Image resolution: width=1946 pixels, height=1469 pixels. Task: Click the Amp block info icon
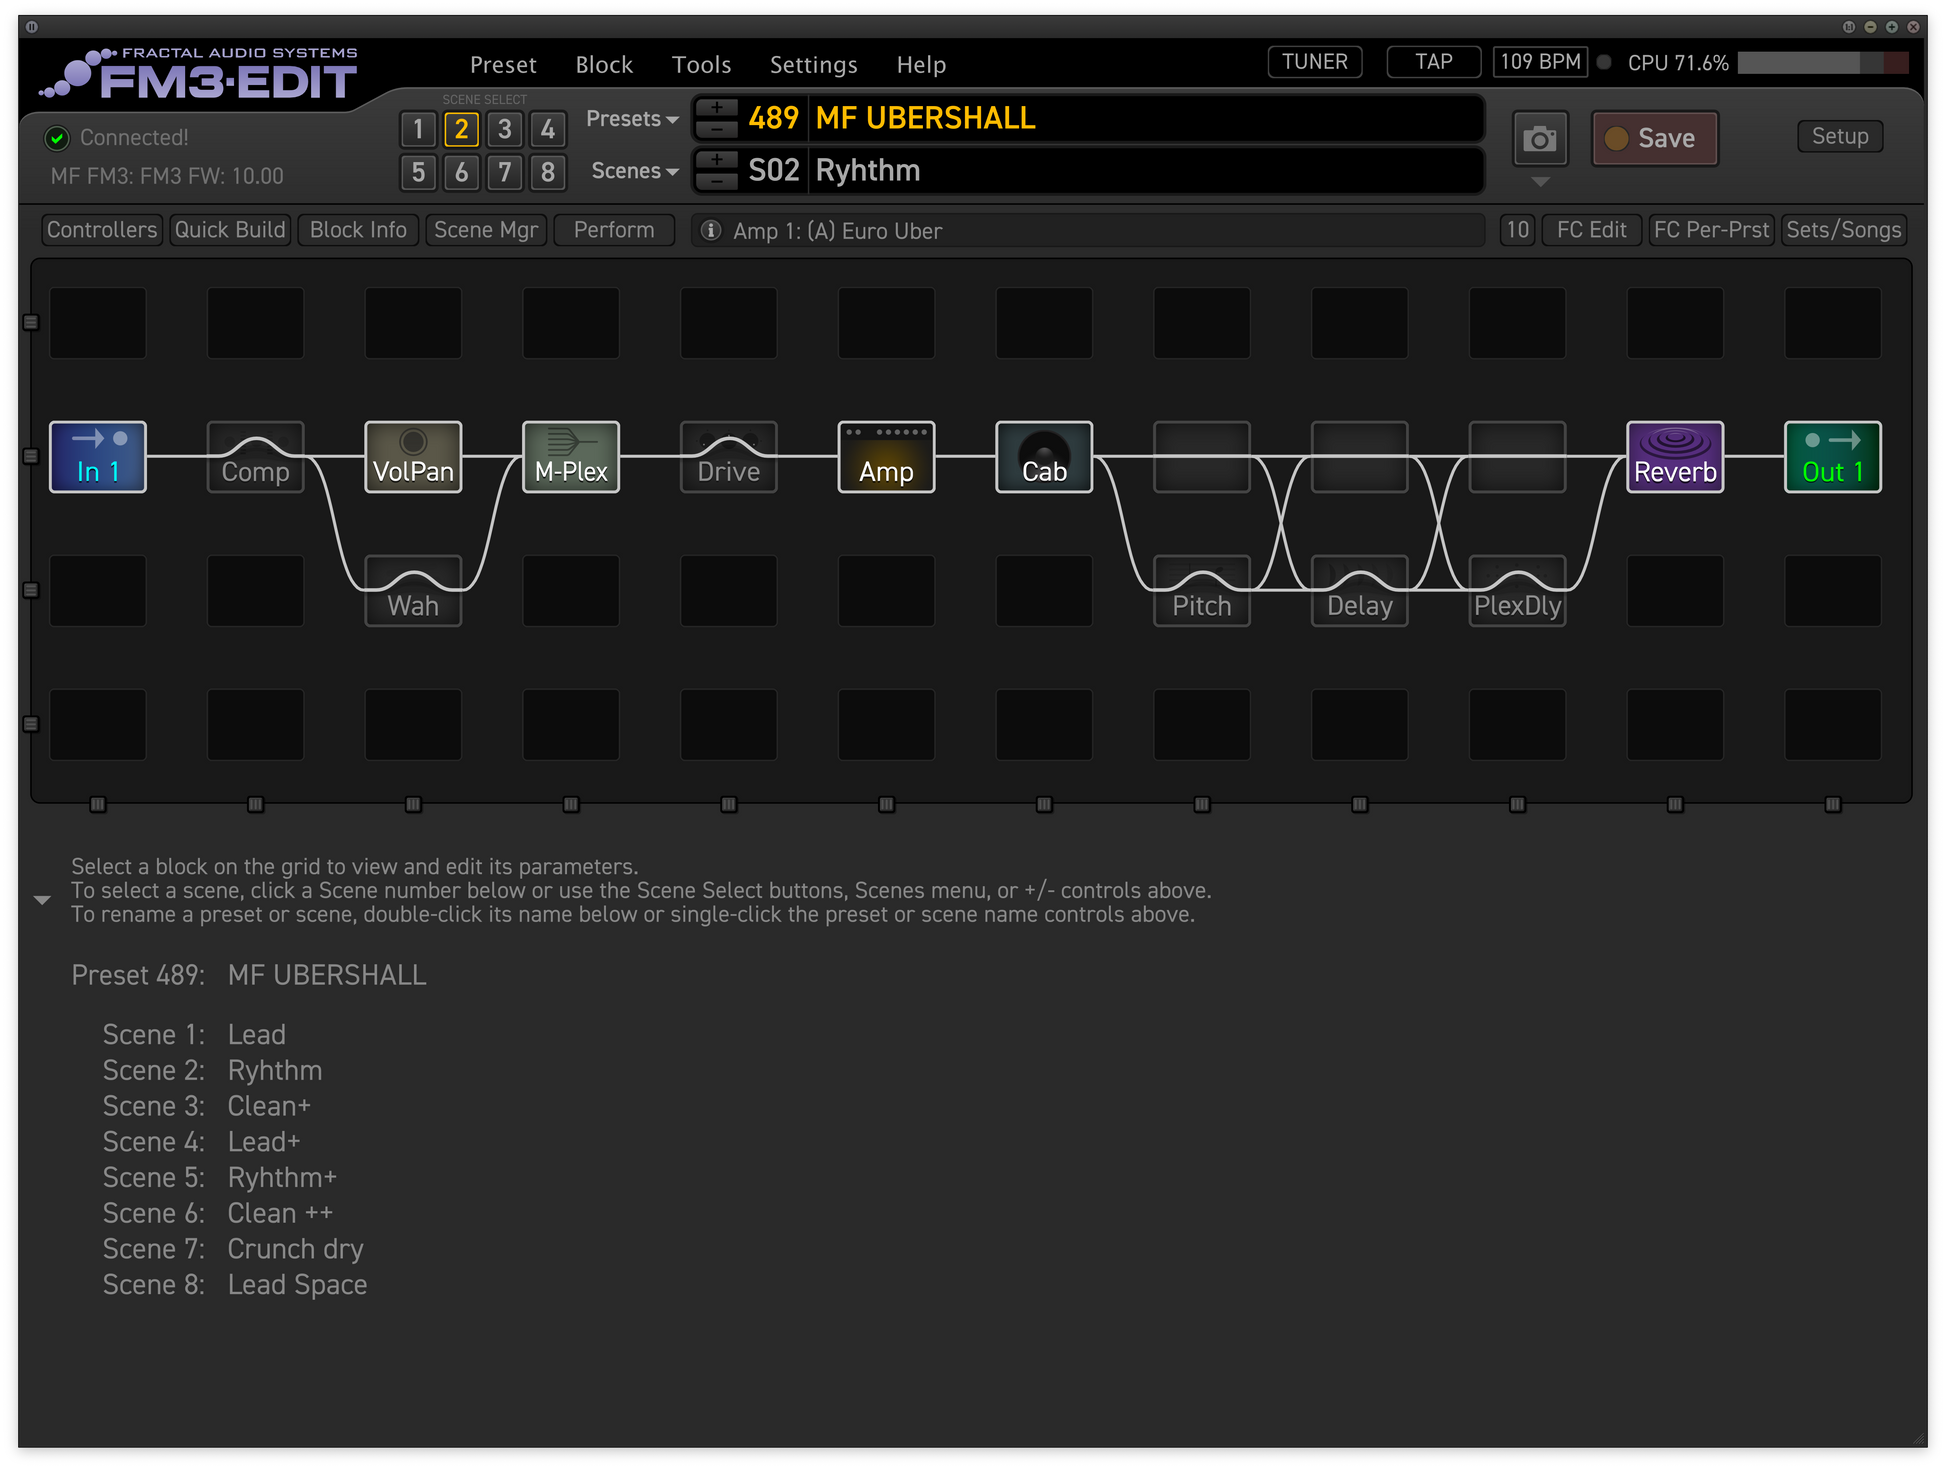click(711, 231)
